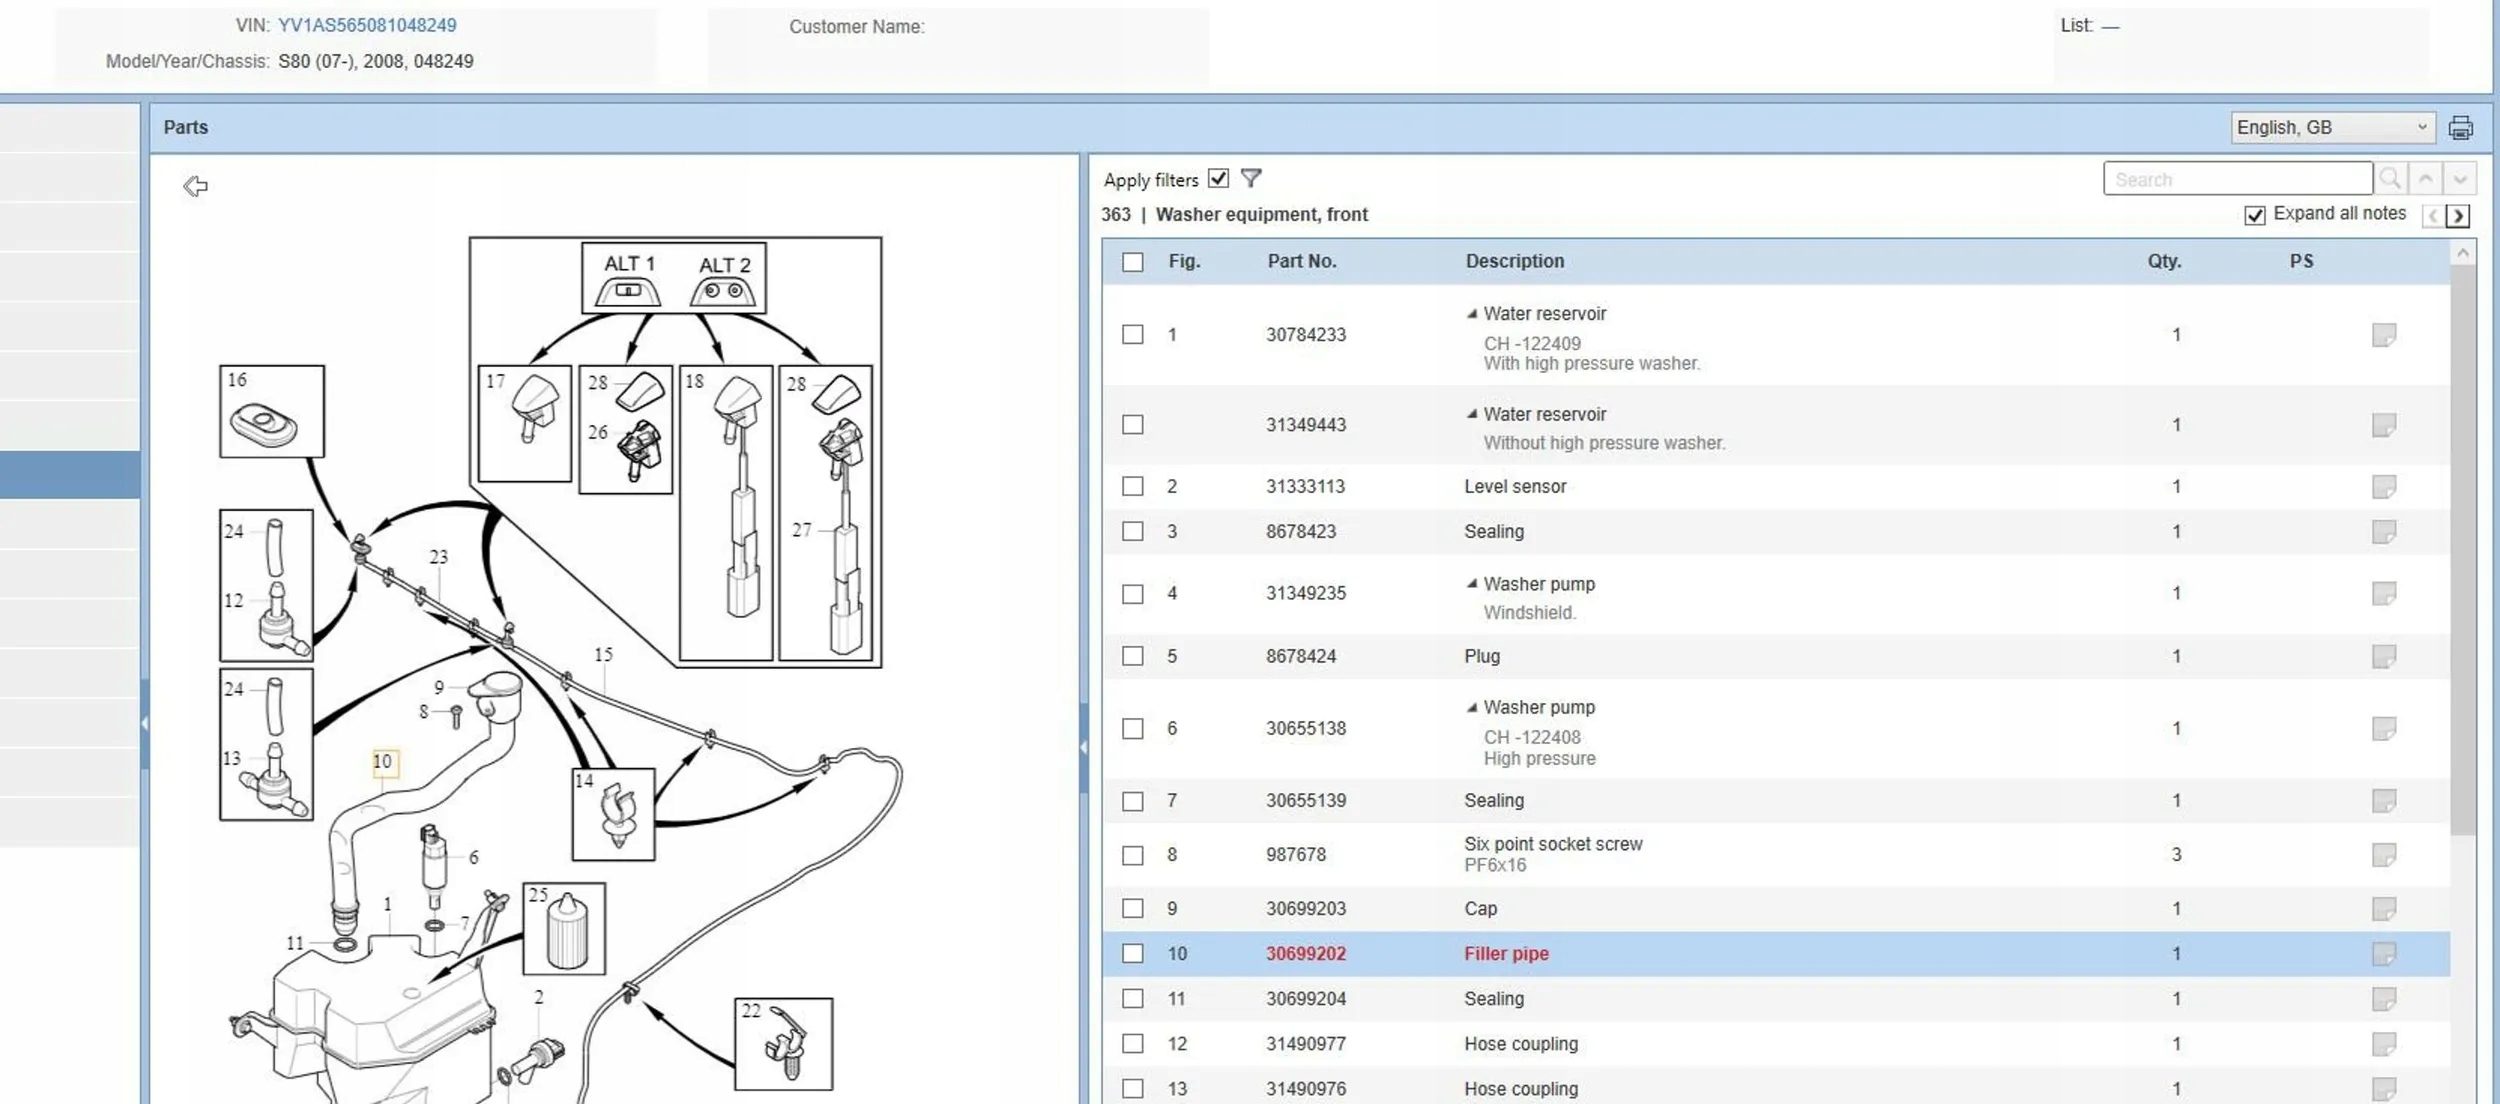Go to next search result arrow
This screenshot has height=1104, width=2500.
(2460, 179)
